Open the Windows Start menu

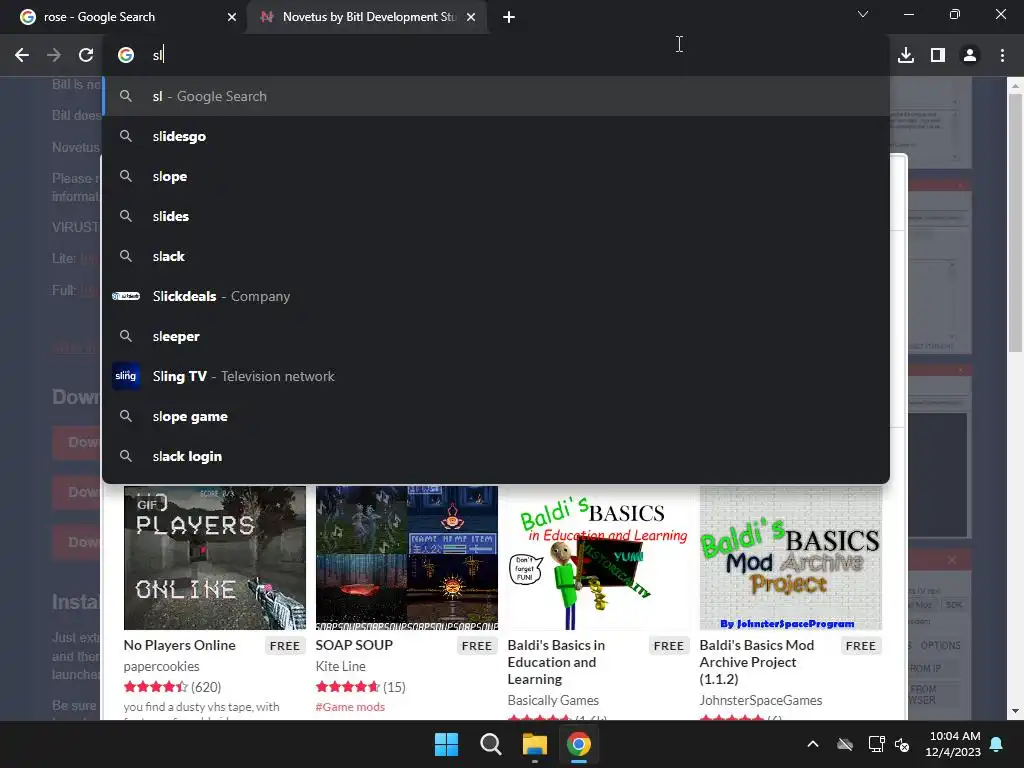coord(447,744)
